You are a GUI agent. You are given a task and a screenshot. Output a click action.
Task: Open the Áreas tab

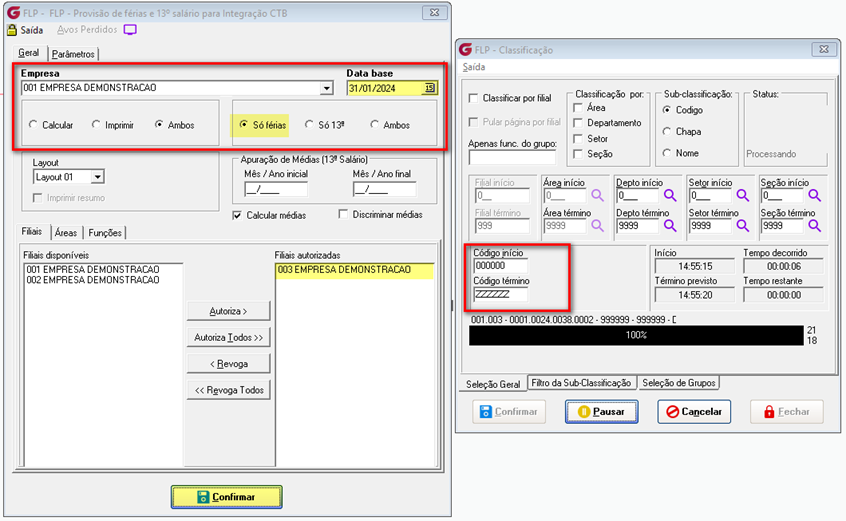[66, 232]
